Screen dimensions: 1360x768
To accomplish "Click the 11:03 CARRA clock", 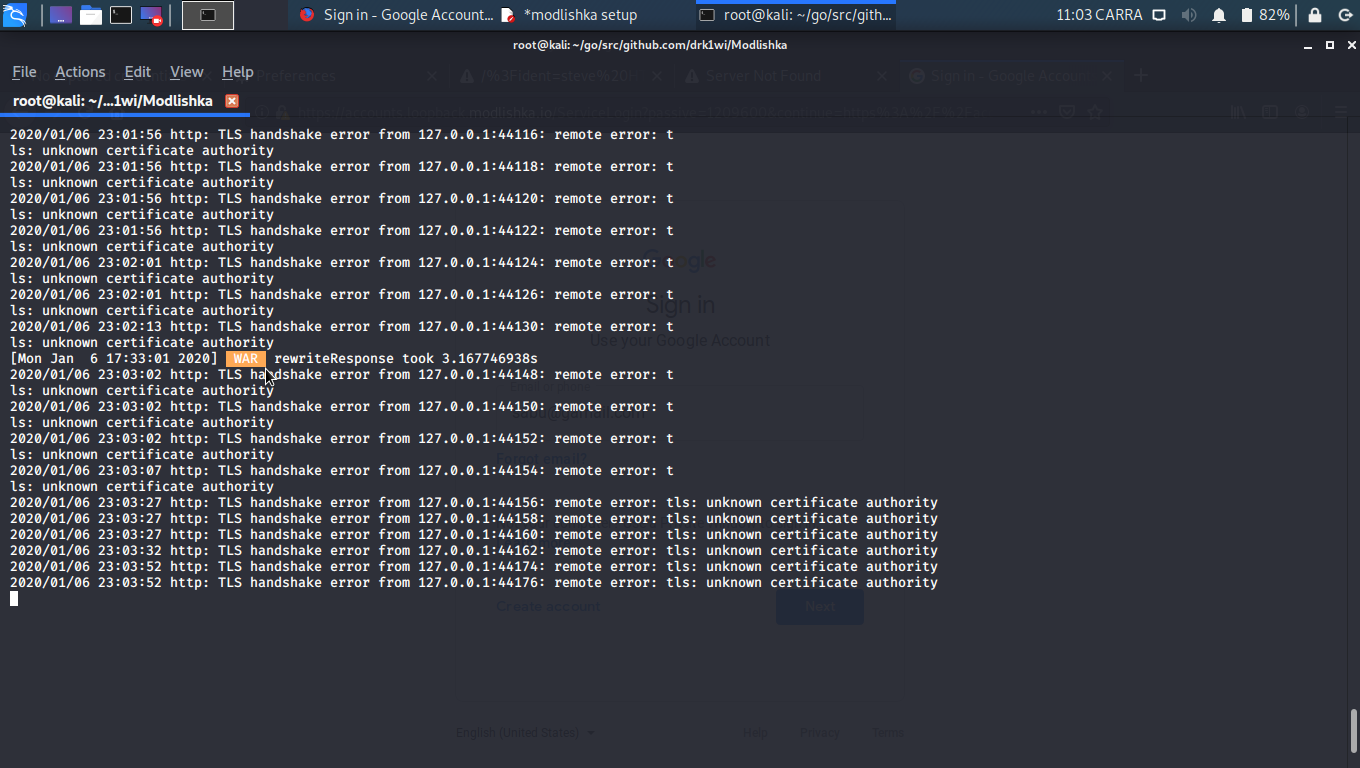I will click(1098, 15).
